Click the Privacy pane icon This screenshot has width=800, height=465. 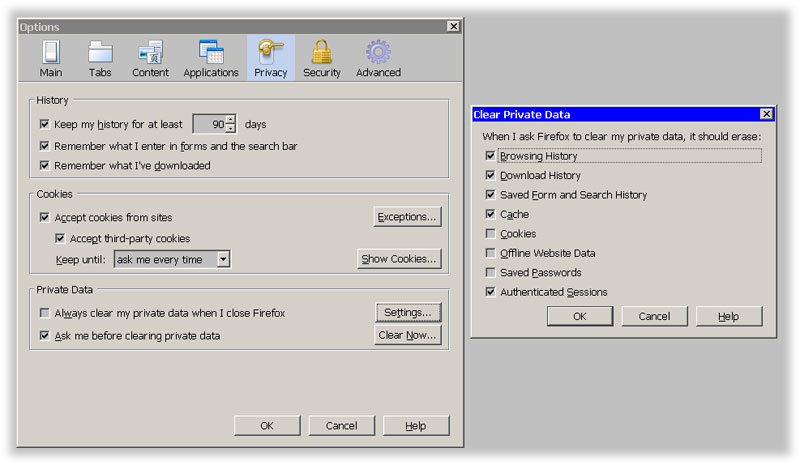click(270, 58)
